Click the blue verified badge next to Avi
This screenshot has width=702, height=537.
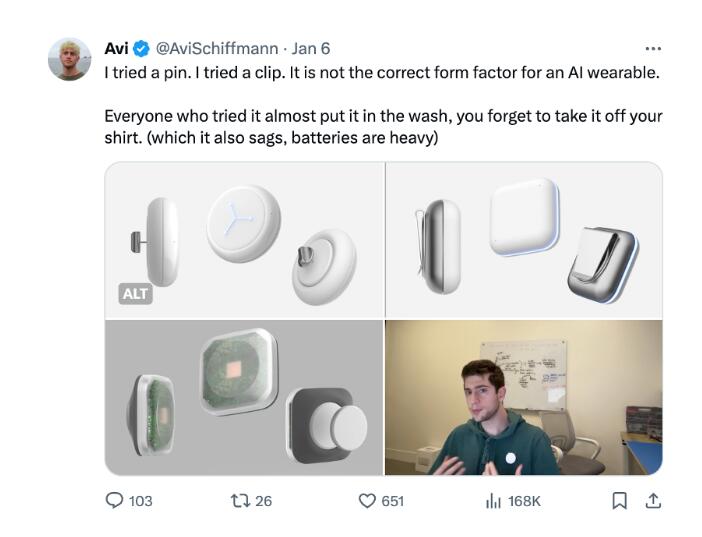click(x=142, y=48)
